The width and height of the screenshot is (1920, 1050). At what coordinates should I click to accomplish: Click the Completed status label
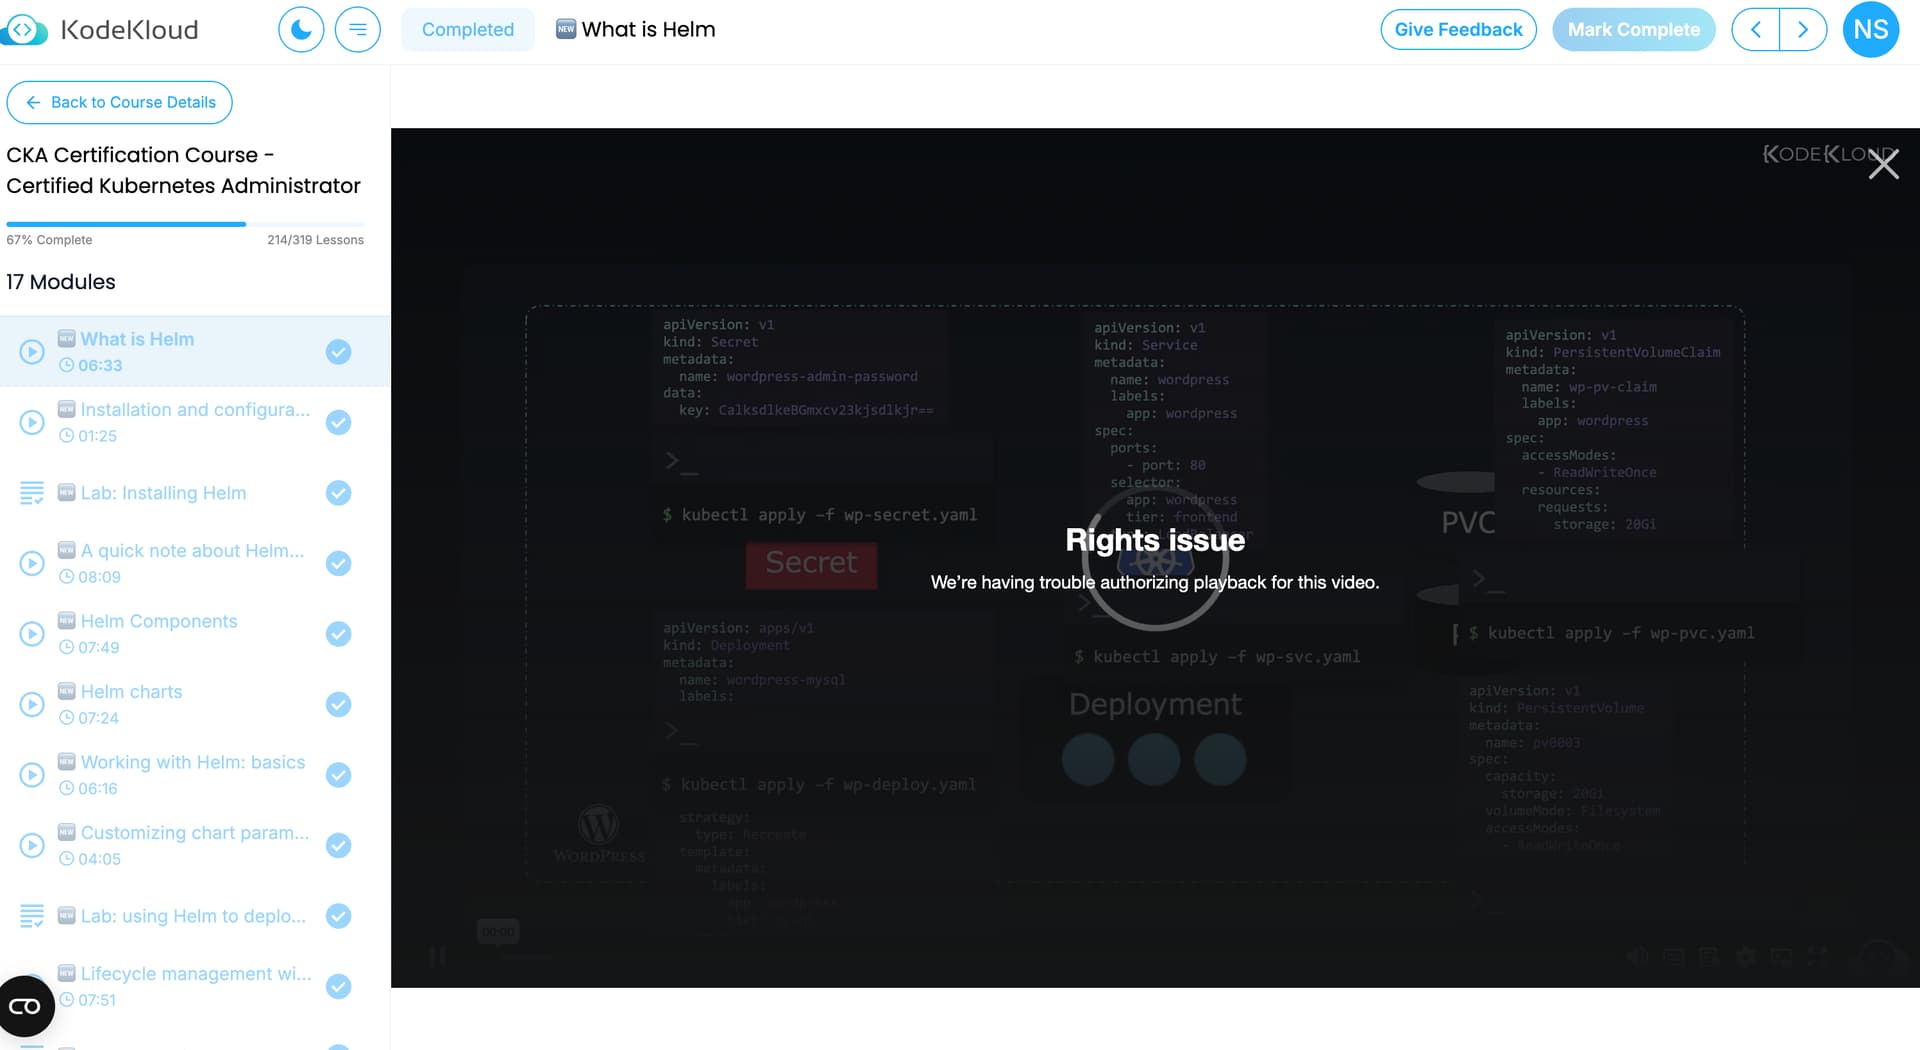click(x=467, y=29)
